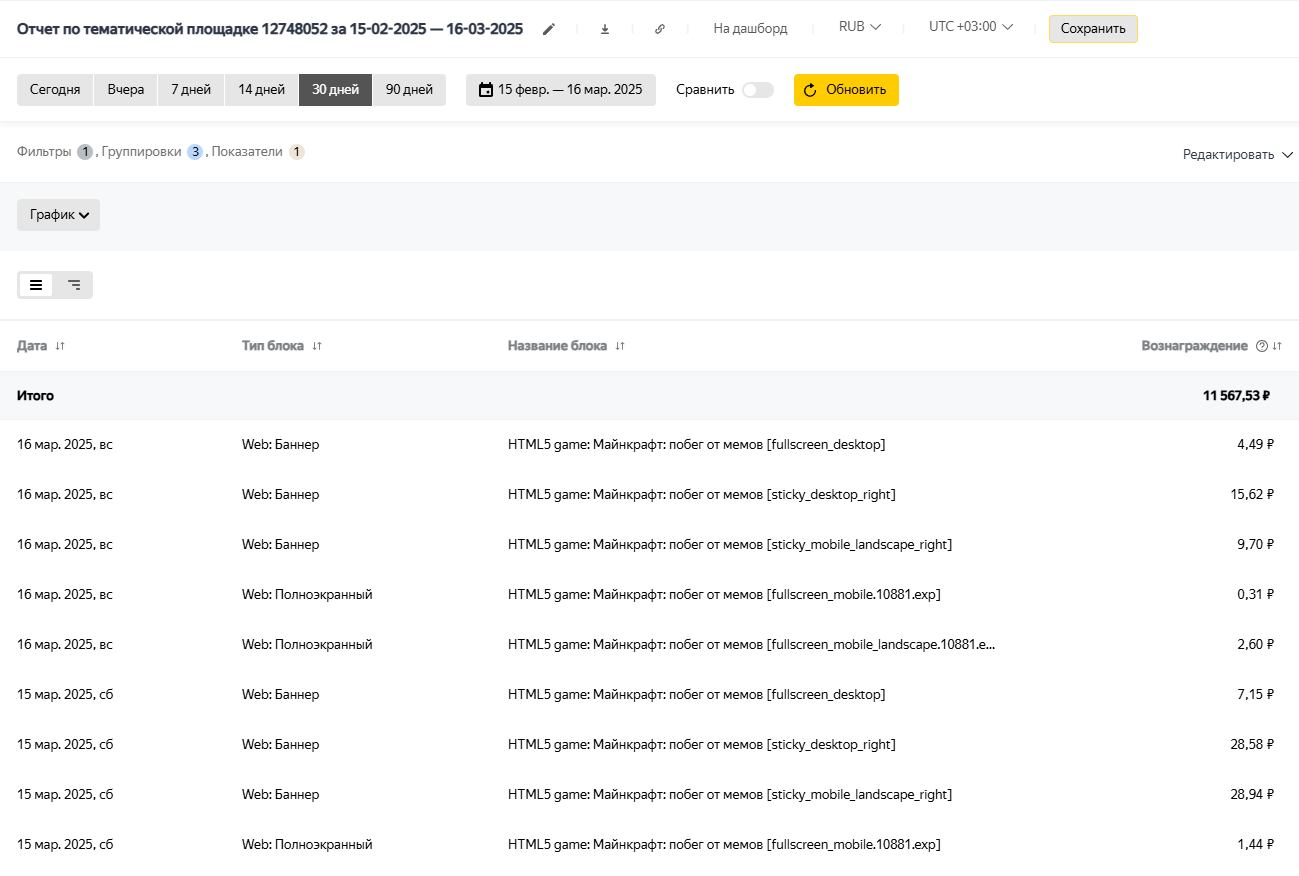Open the date range picker field
This screenshot has height=876, width=1299.
point(560,90)
